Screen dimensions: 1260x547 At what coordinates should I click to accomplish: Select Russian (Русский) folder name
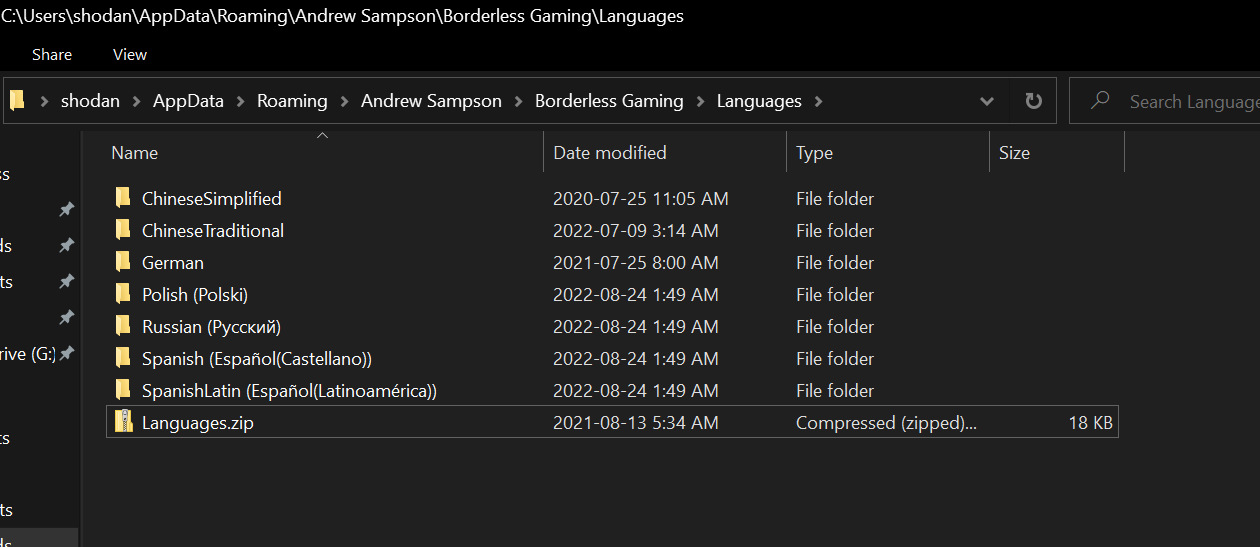click(x=212, y=326)
